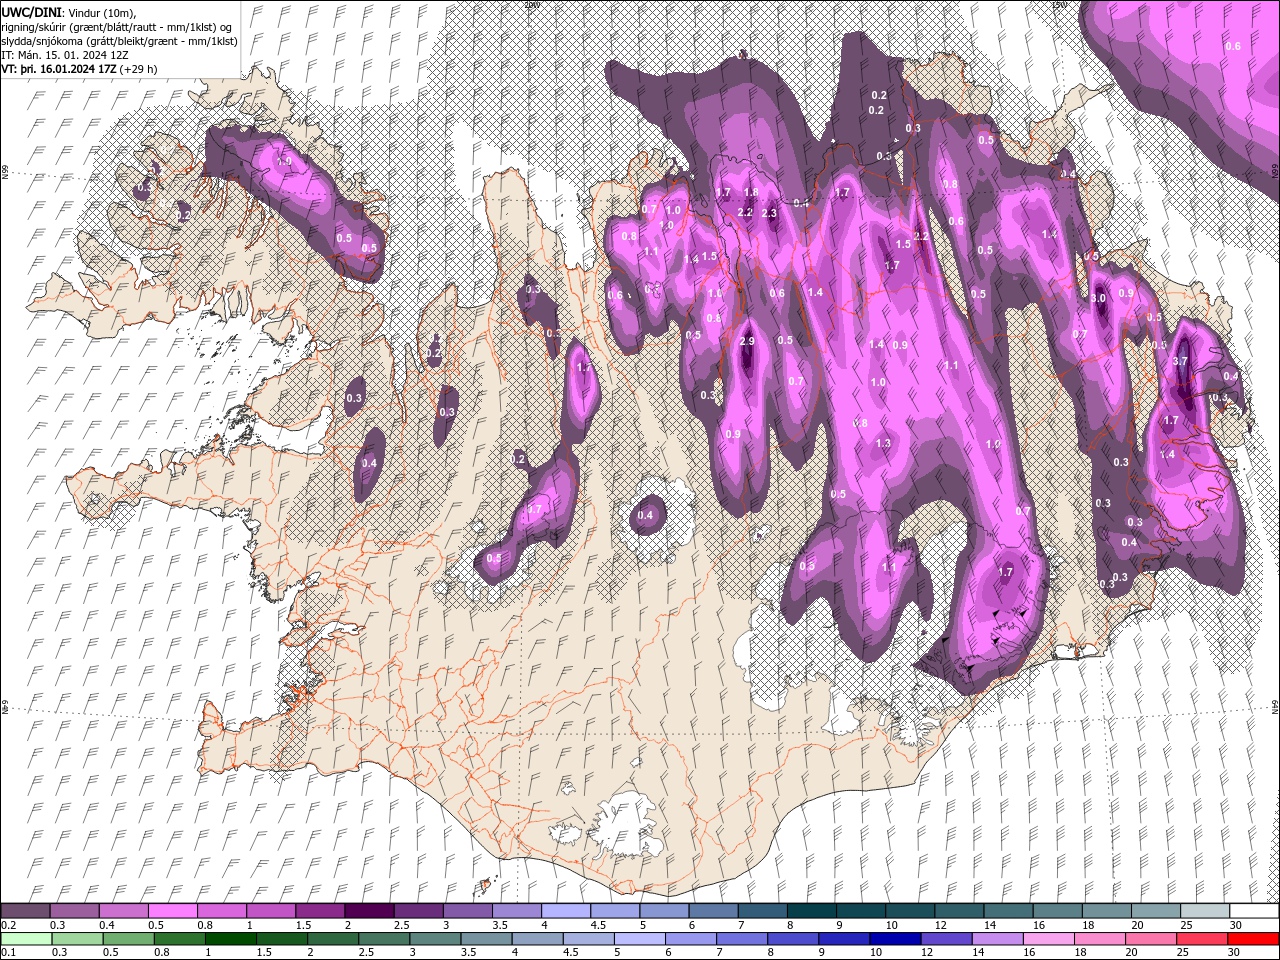
Task: Click the 'slydda/snjókoma (grátt/bleikt/grænt' header line
Action: pos(119,41)
